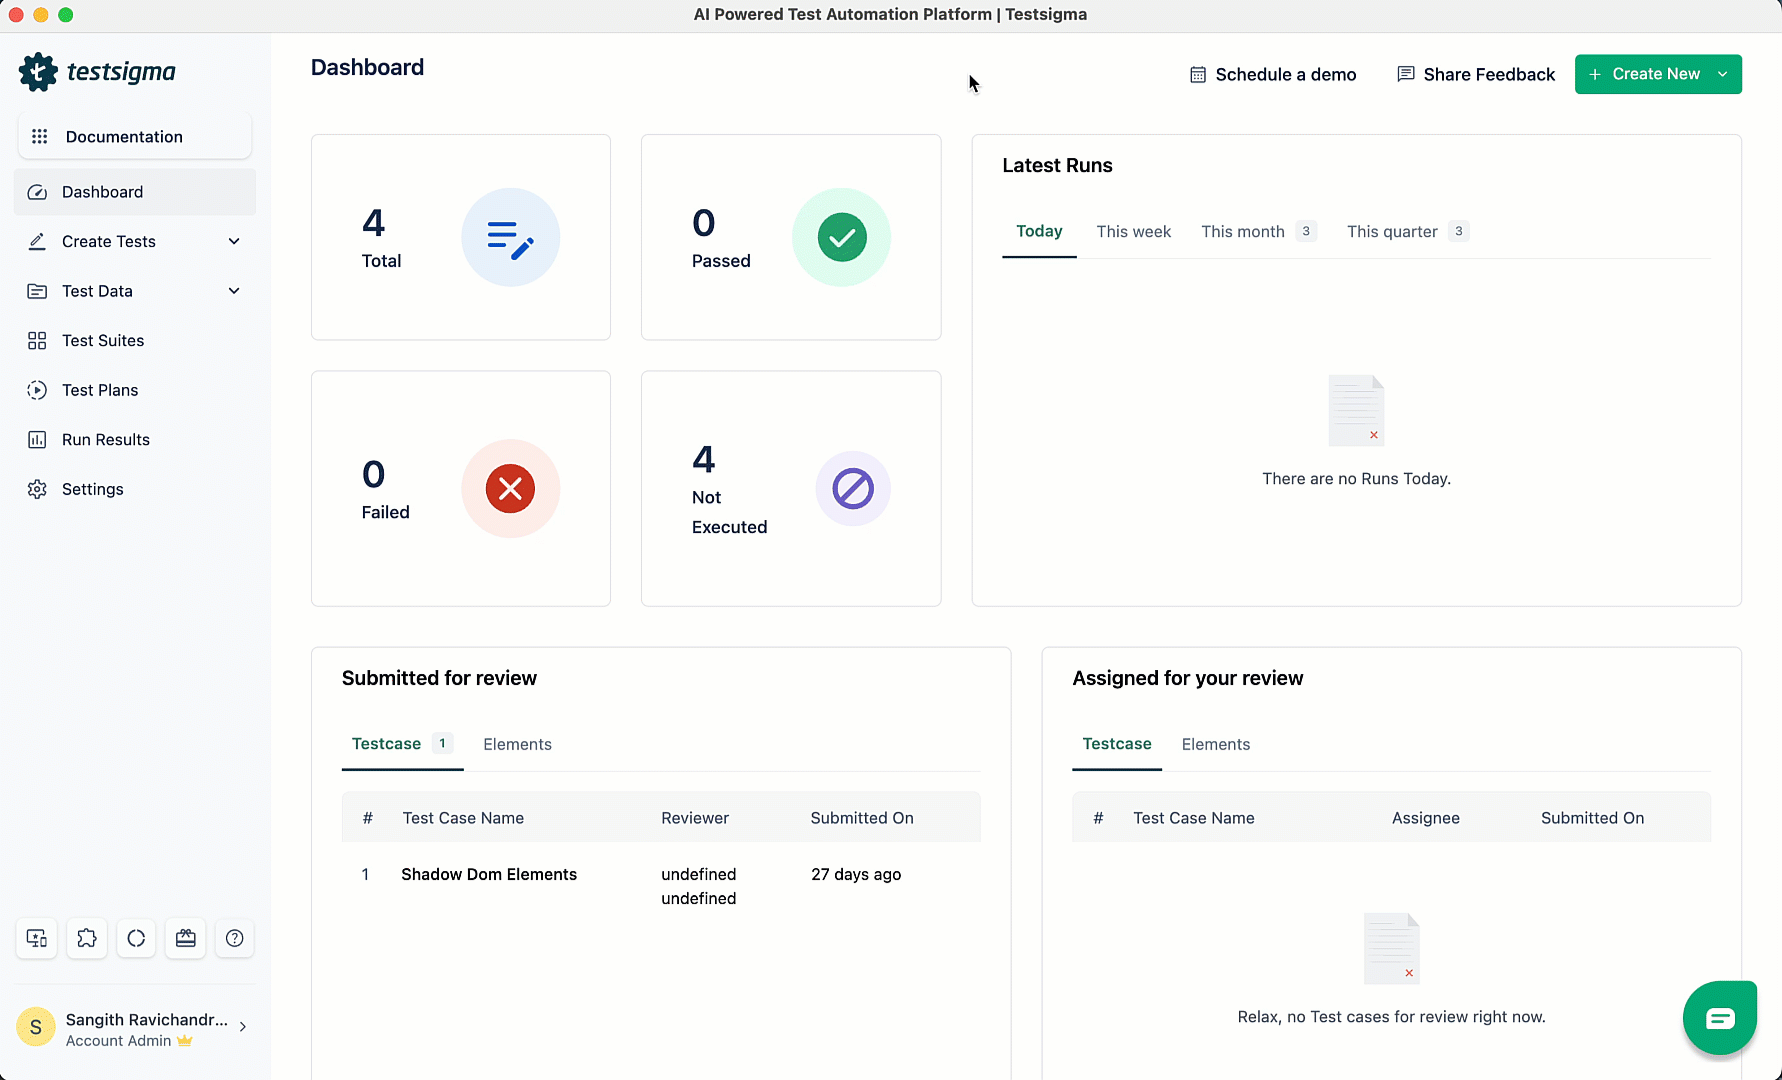Click the Settings gear icon

pos(37,489)
